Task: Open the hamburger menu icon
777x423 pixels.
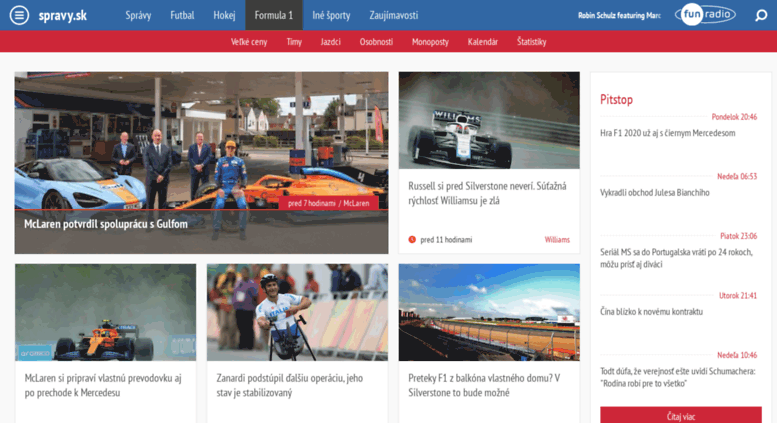Action: [19, 15]
